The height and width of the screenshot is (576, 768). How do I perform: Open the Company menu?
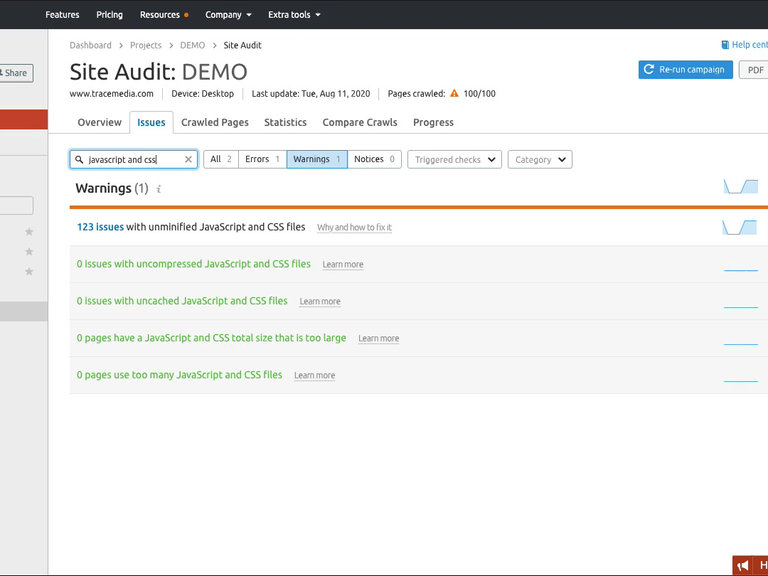click(x=228, y=15)
